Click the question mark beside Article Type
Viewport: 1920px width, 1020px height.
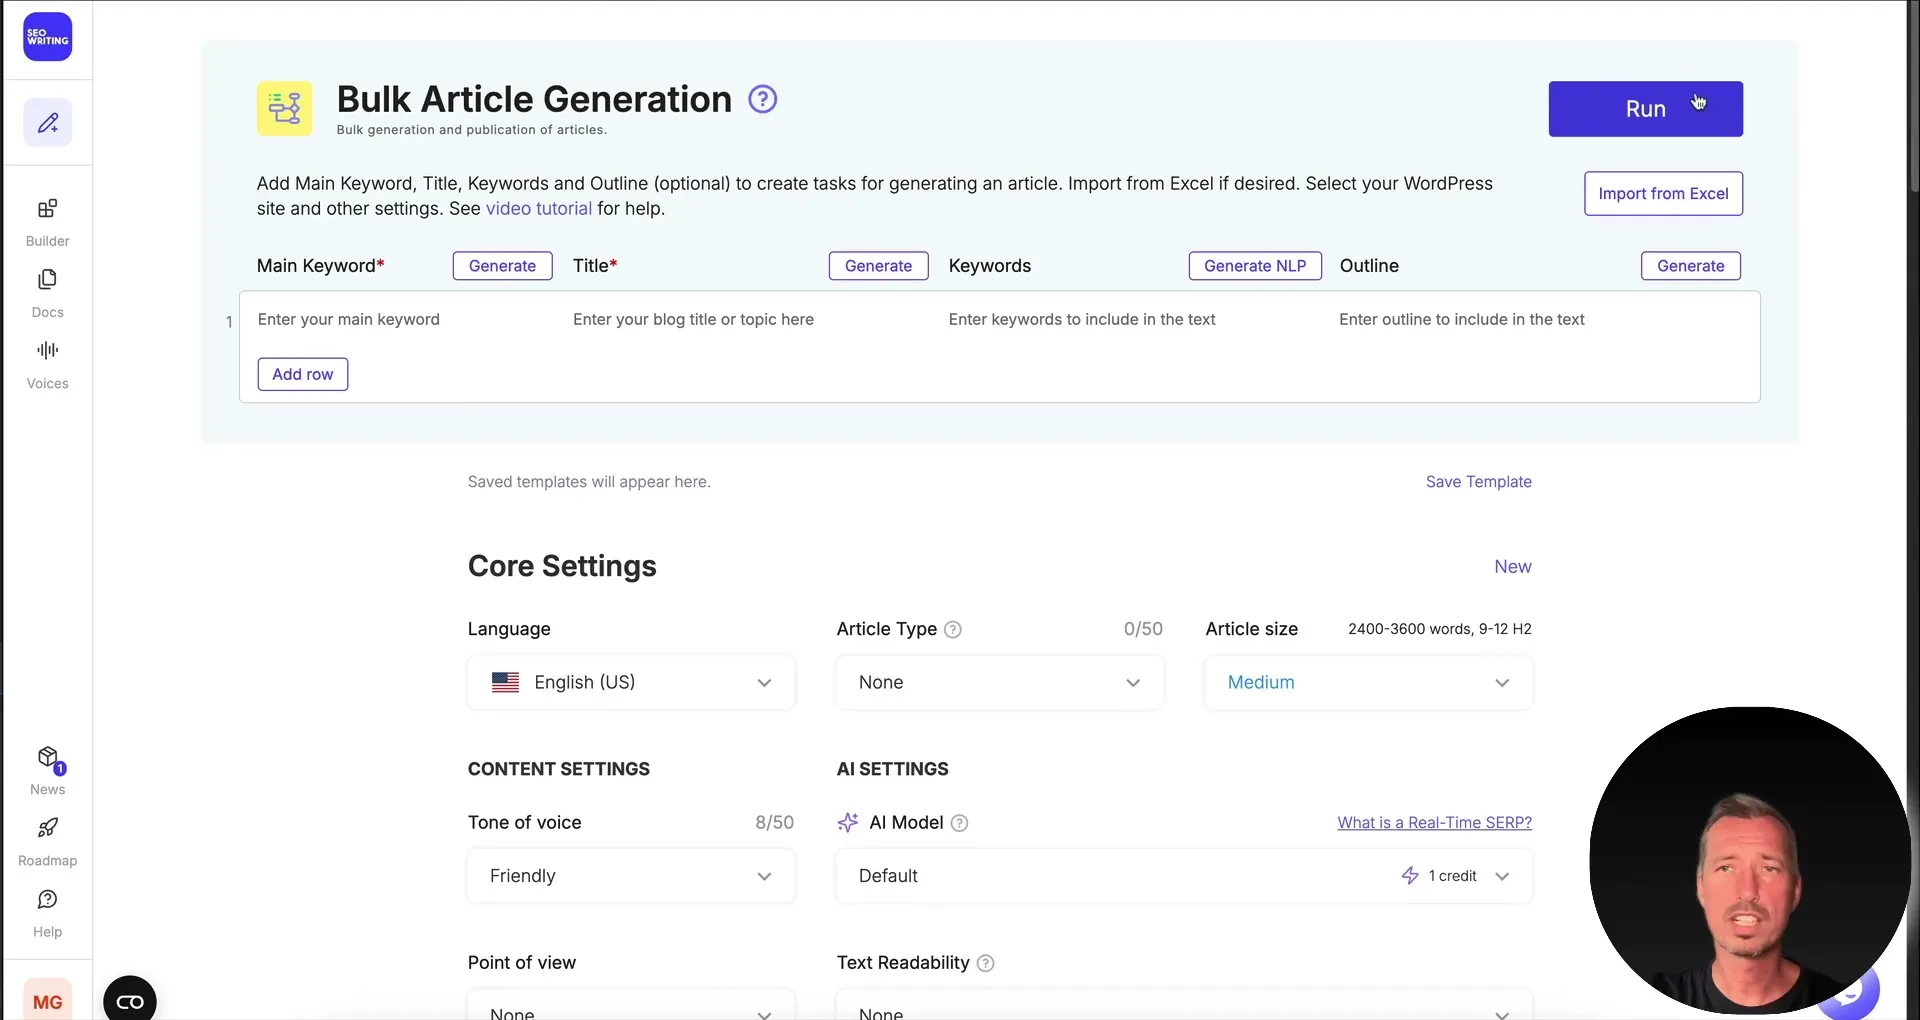pyautogui.click(x=953, y=629)
